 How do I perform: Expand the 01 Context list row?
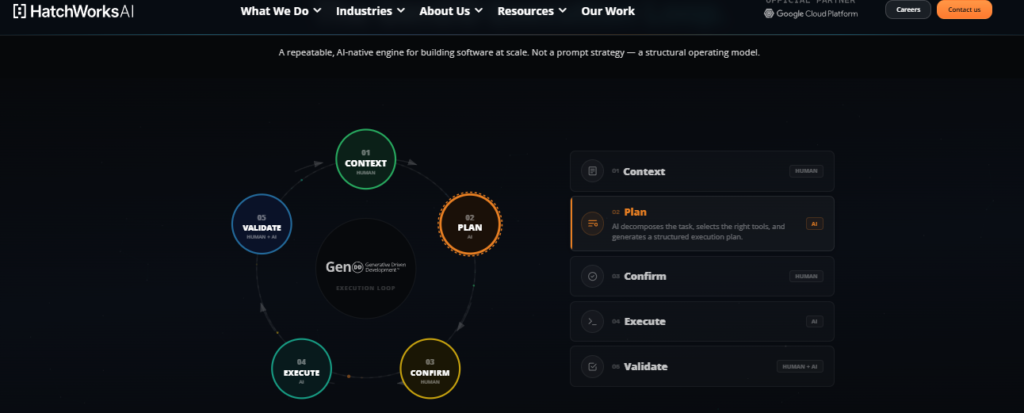click(x=702, y=171)
